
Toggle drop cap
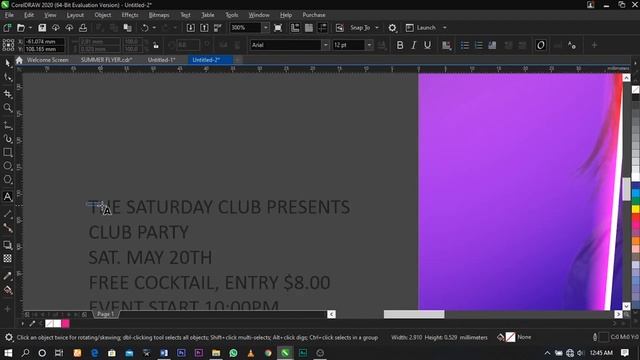pyautogui.click(x=492, y=45)
